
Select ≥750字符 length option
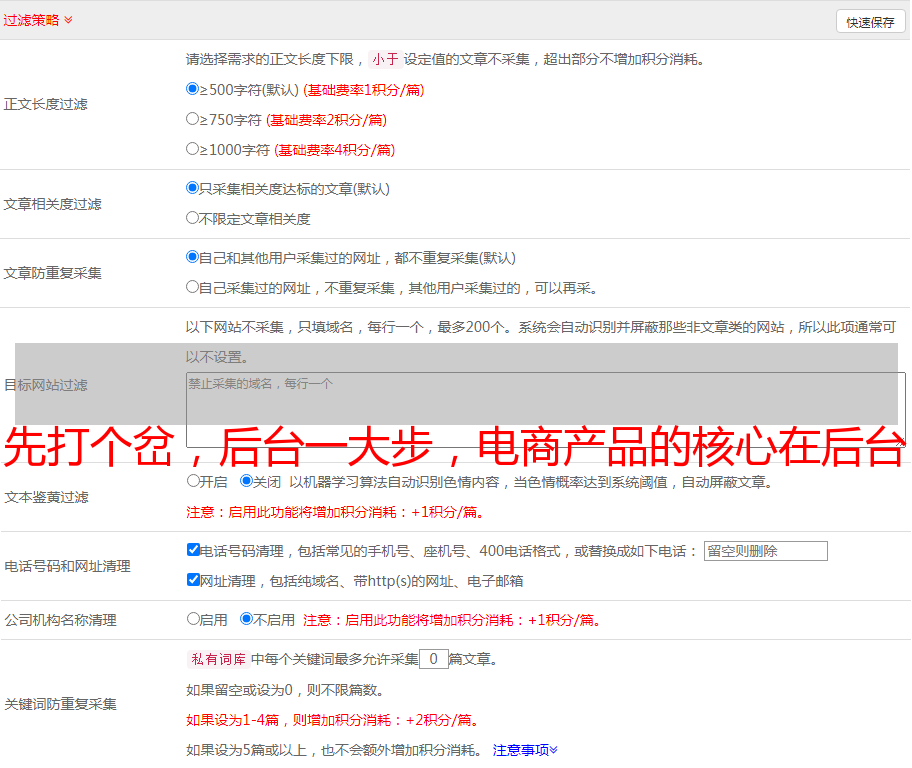[x=193, y=119]
